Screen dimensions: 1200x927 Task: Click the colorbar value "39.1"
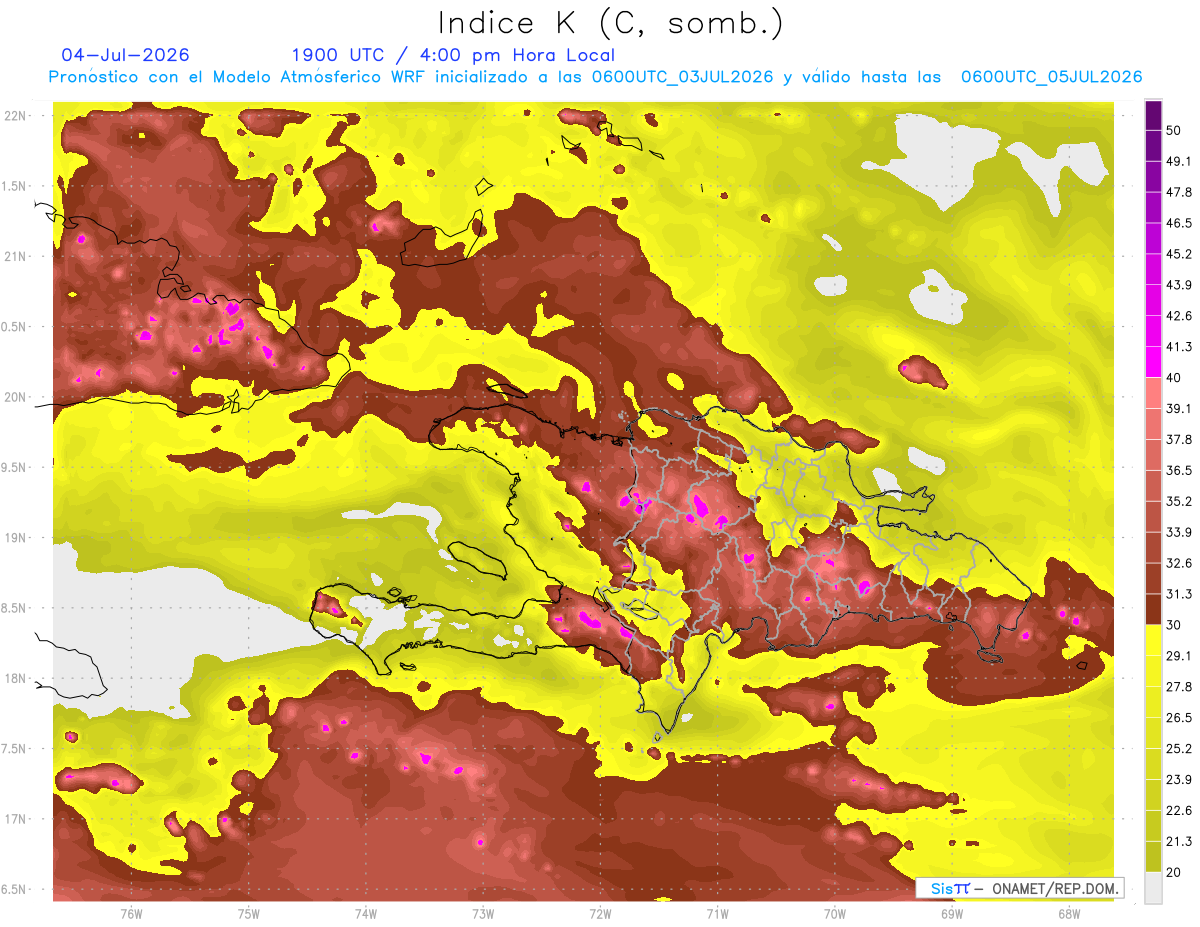[x=1180, y=408]
